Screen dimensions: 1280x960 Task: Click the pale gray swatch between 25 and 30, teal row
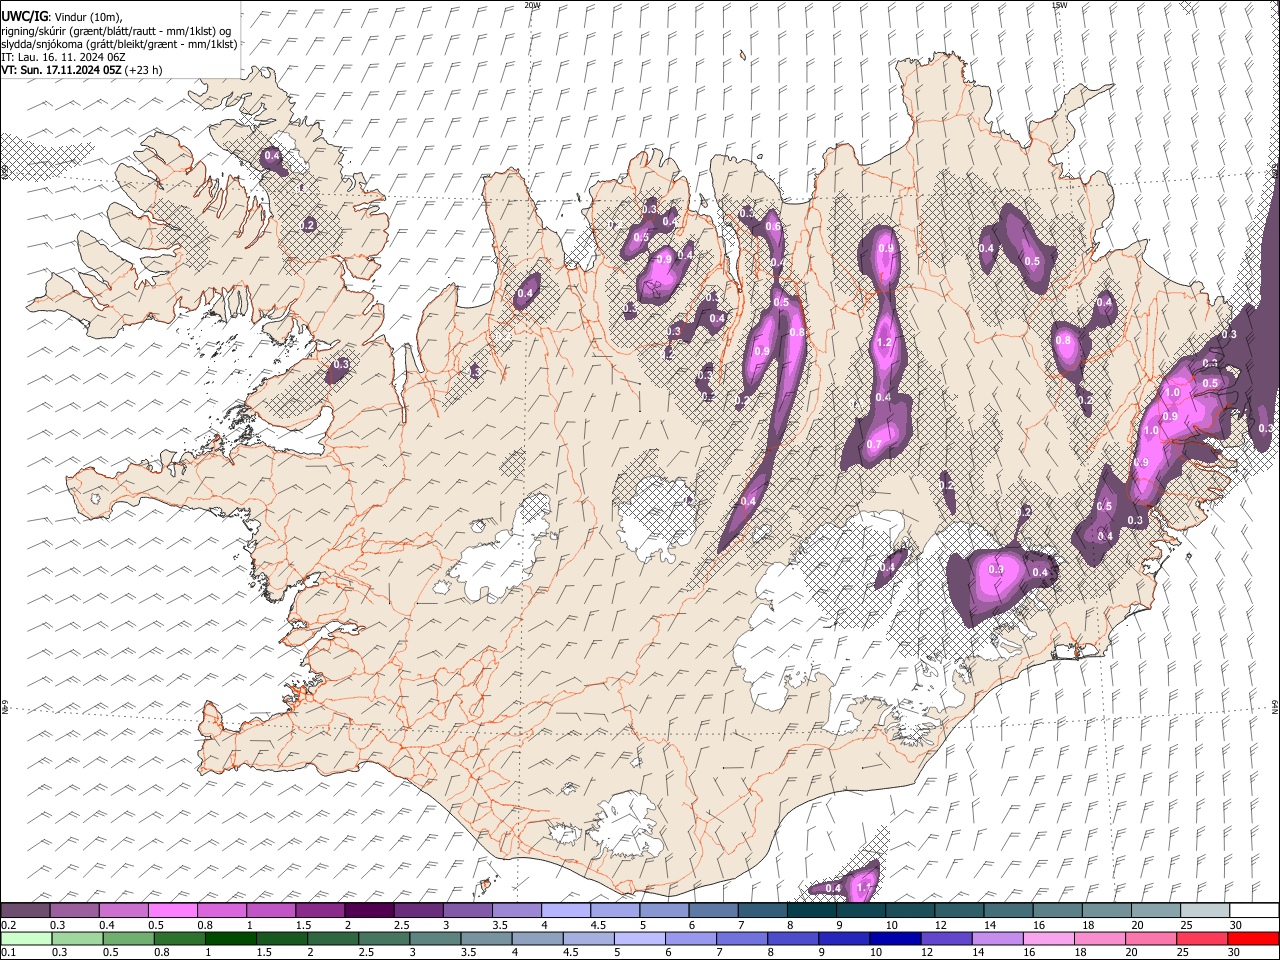[1205, 911]
